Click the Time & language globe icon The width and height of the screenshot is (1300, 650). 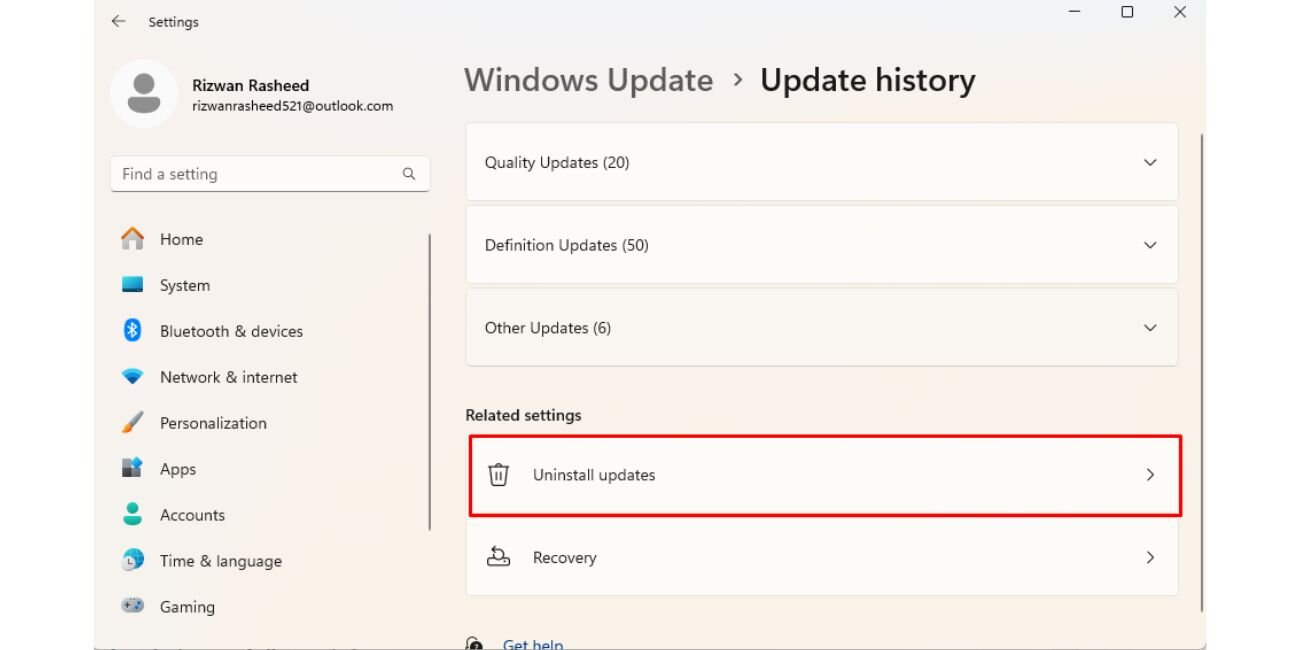pos(132,561)
